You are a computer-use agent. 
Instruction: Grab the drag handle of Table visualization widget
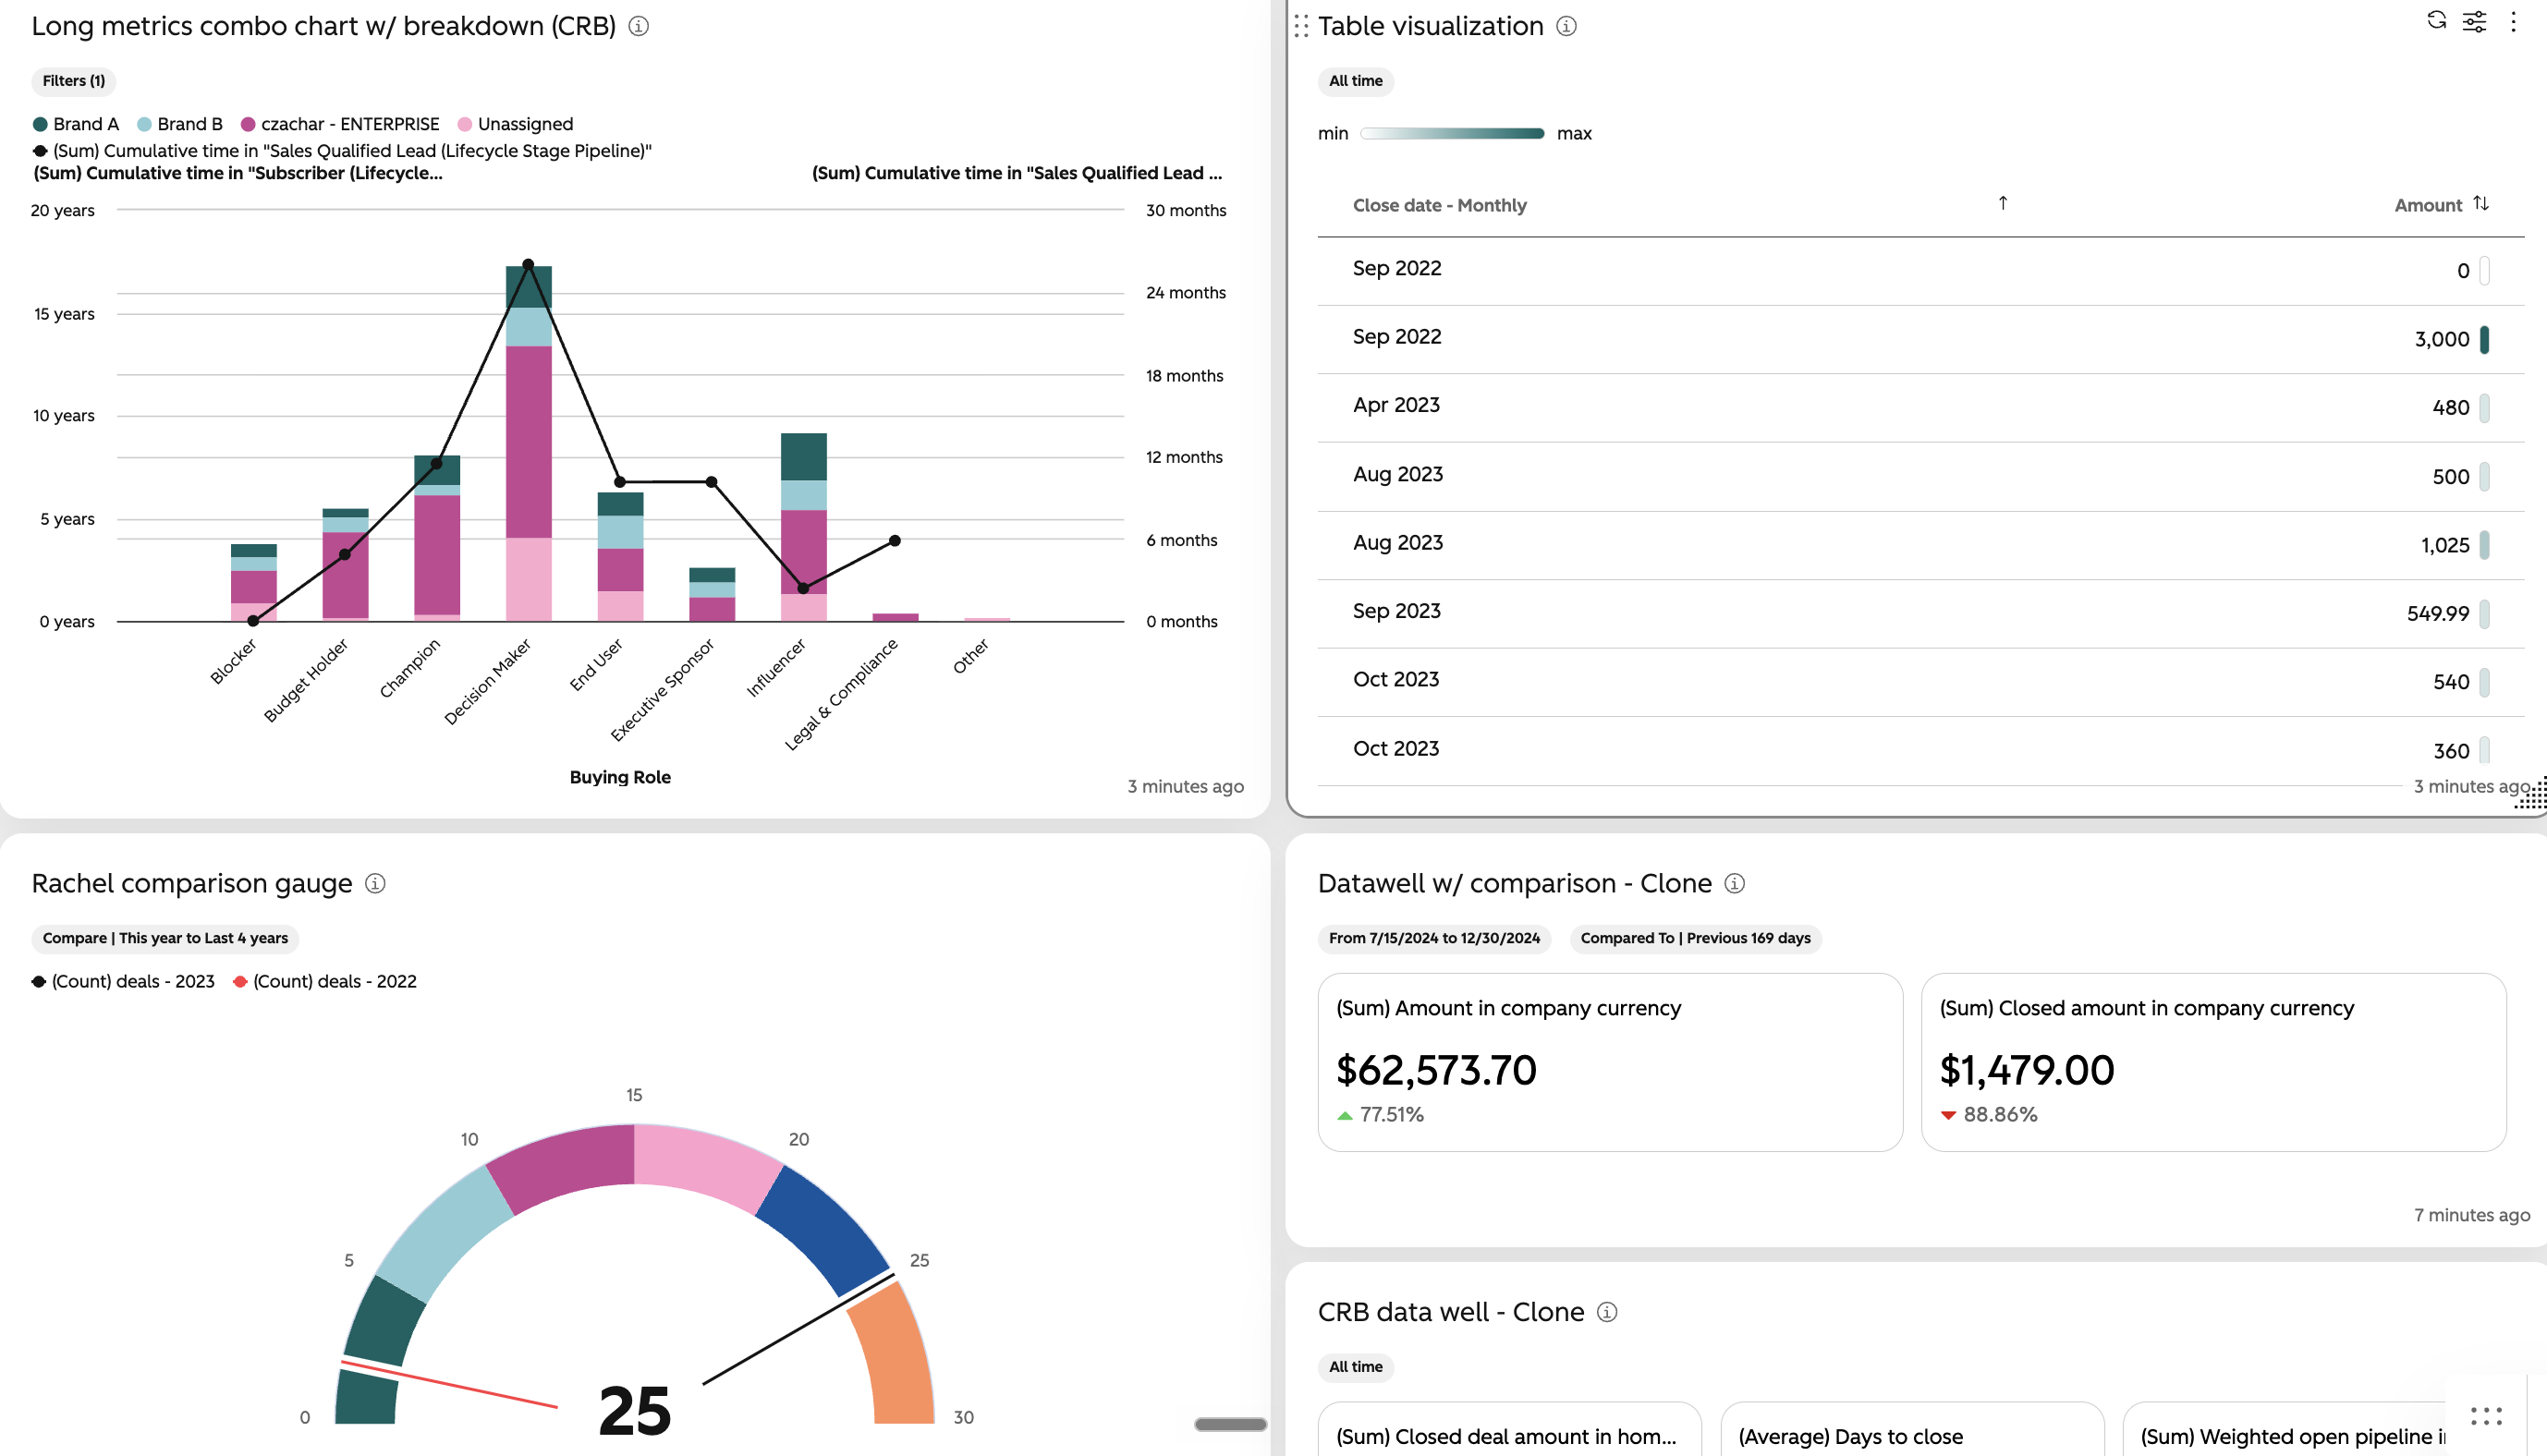(x=1301, y=26)
